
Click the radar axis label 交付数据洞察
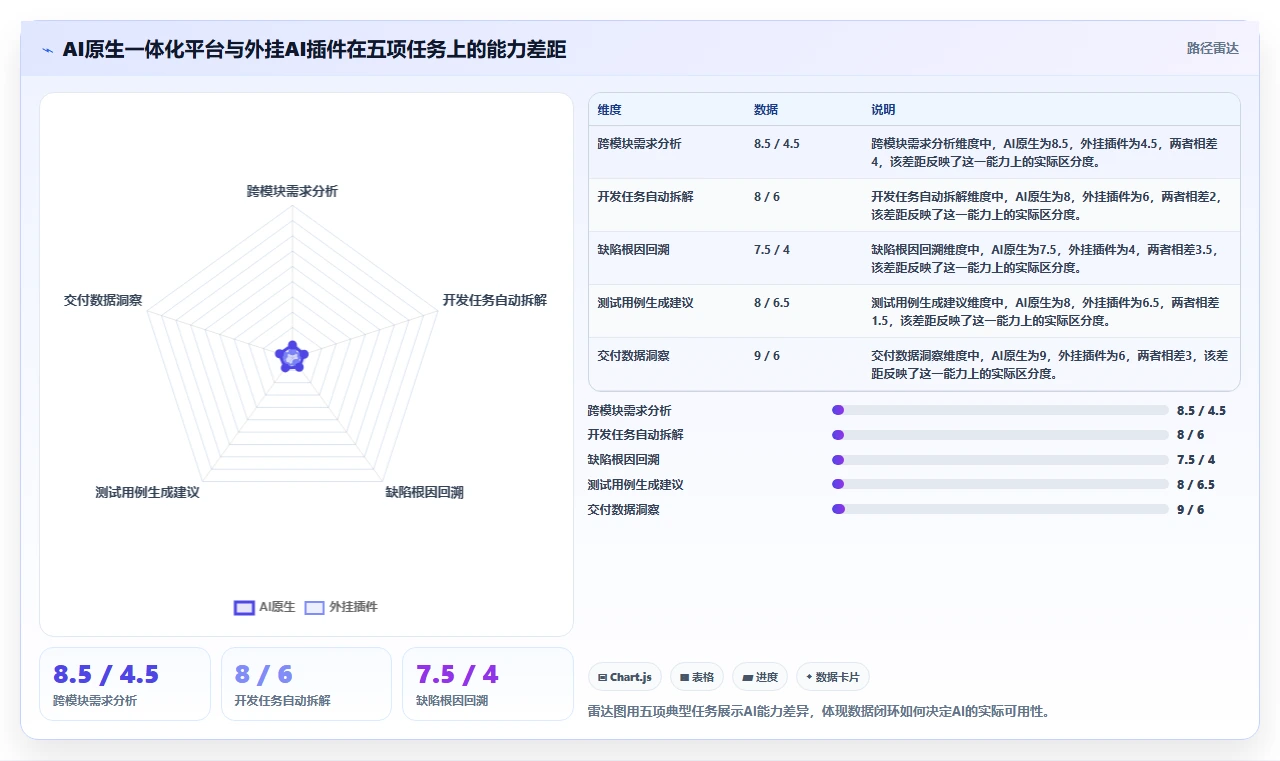click(103, 300)
